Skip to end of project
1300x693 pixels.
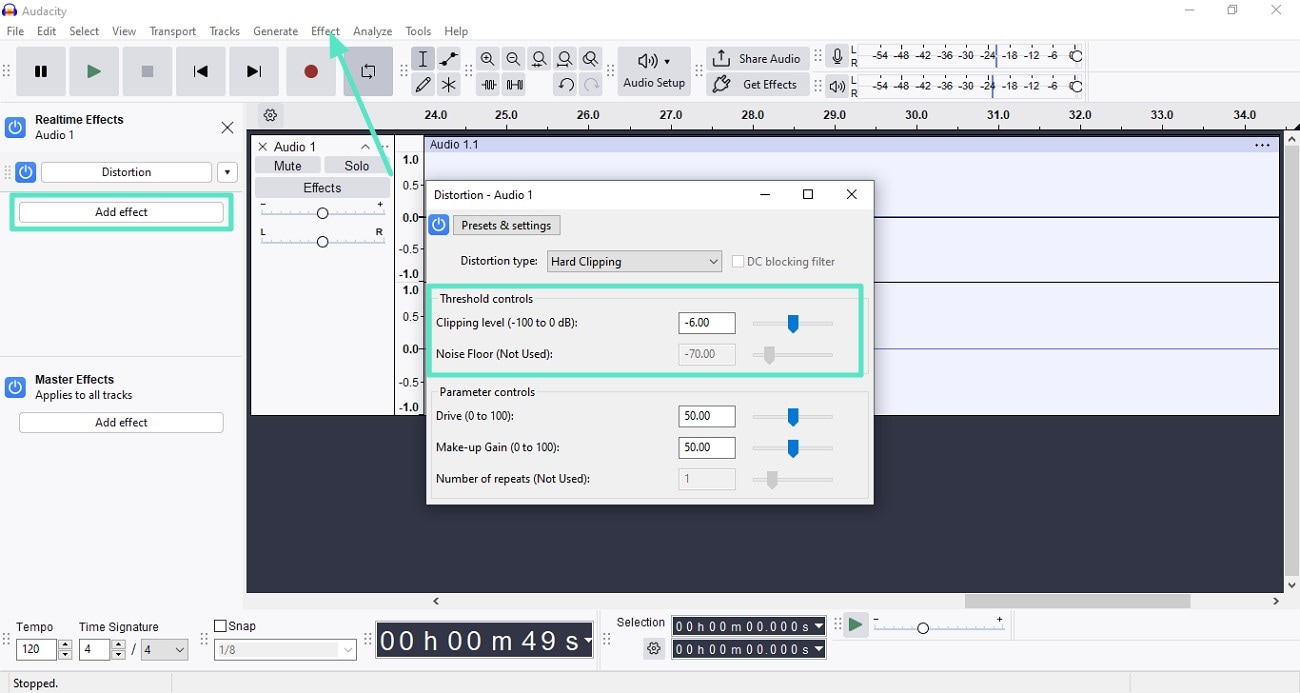[254, 71]
